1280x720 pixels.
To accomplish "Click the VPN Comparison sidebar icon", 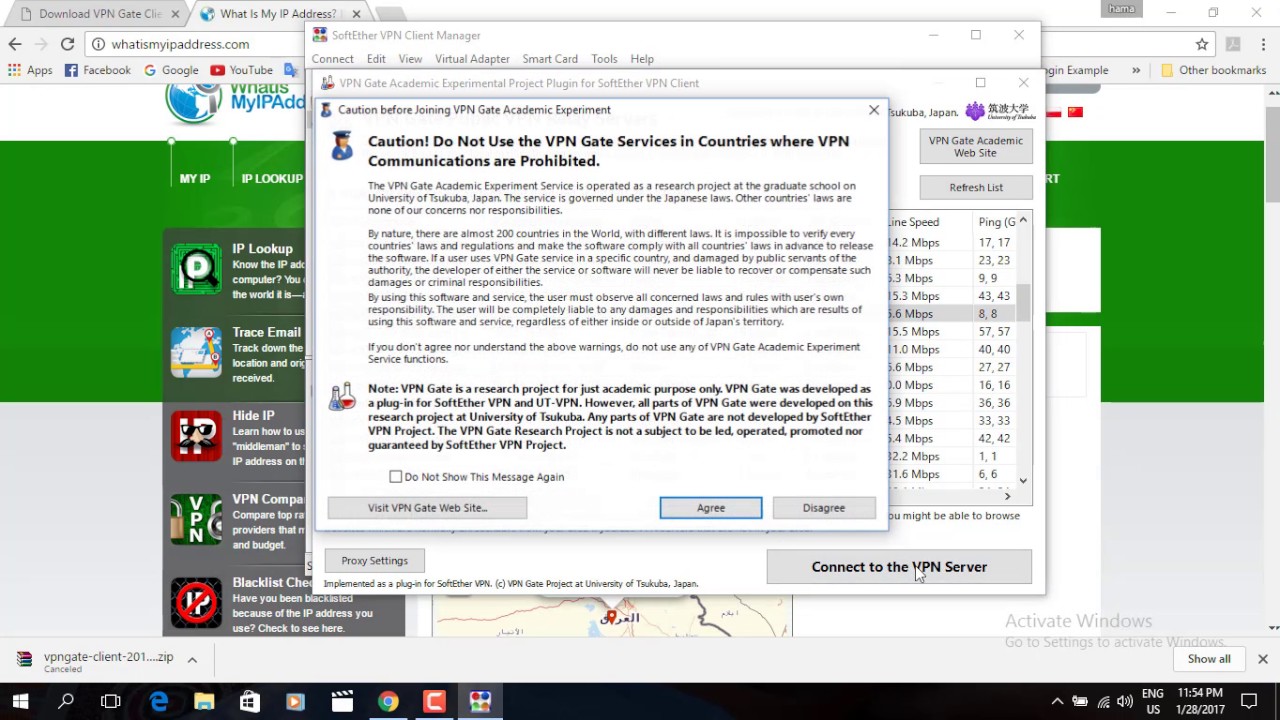I will click(x=196, y=519).
